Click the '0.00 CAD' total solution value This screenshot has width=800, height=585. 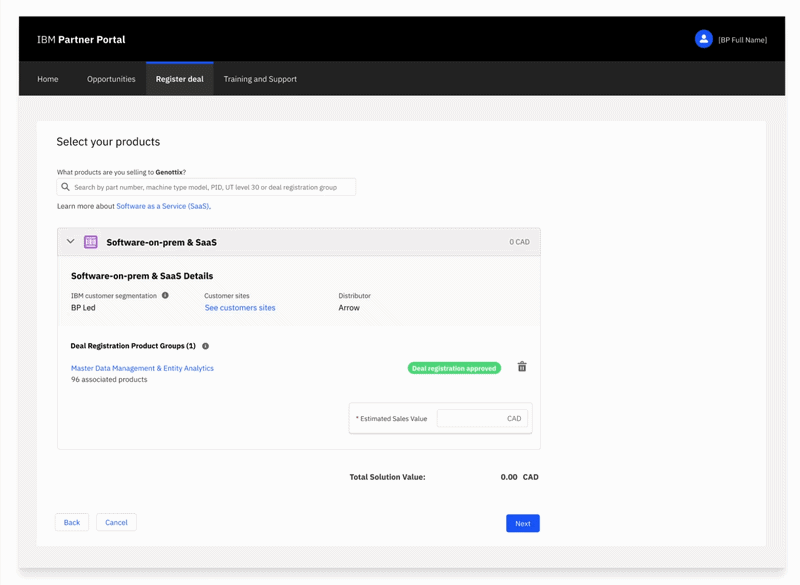tap(519, 477)
